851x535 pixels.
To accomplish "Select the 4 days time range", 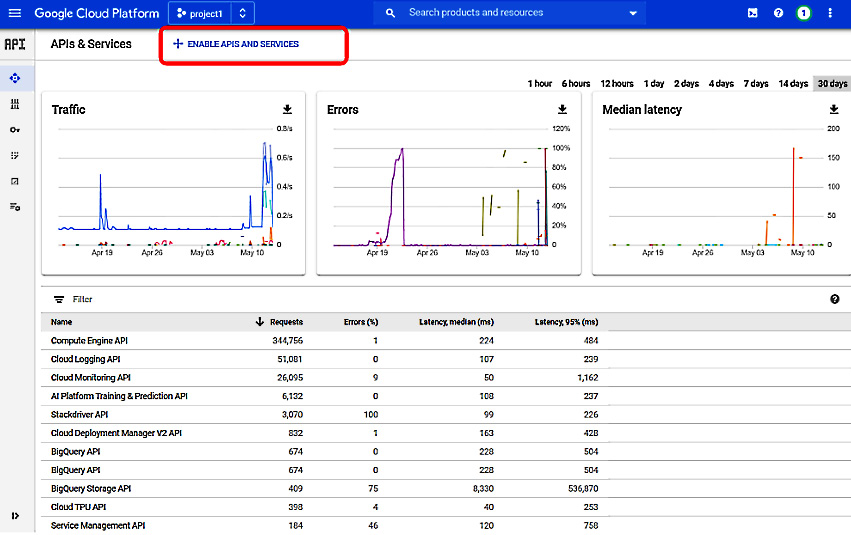I will 721,84.
